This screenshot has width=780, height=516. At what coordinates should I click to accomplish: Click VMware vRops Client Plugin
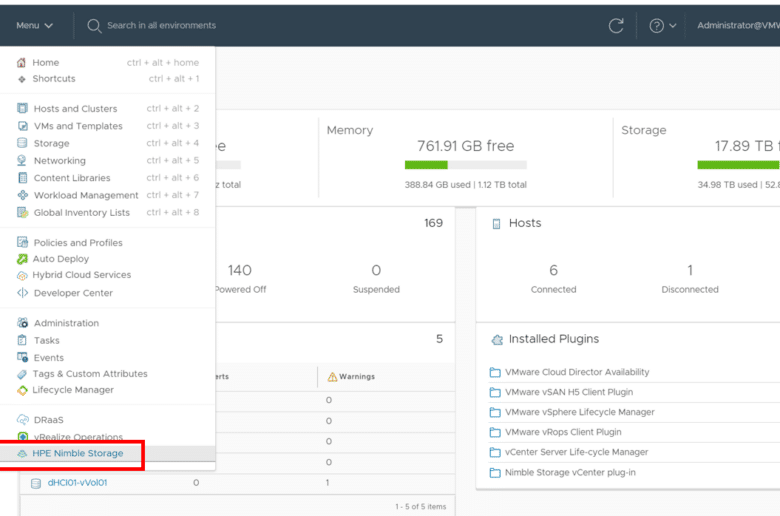563,432
